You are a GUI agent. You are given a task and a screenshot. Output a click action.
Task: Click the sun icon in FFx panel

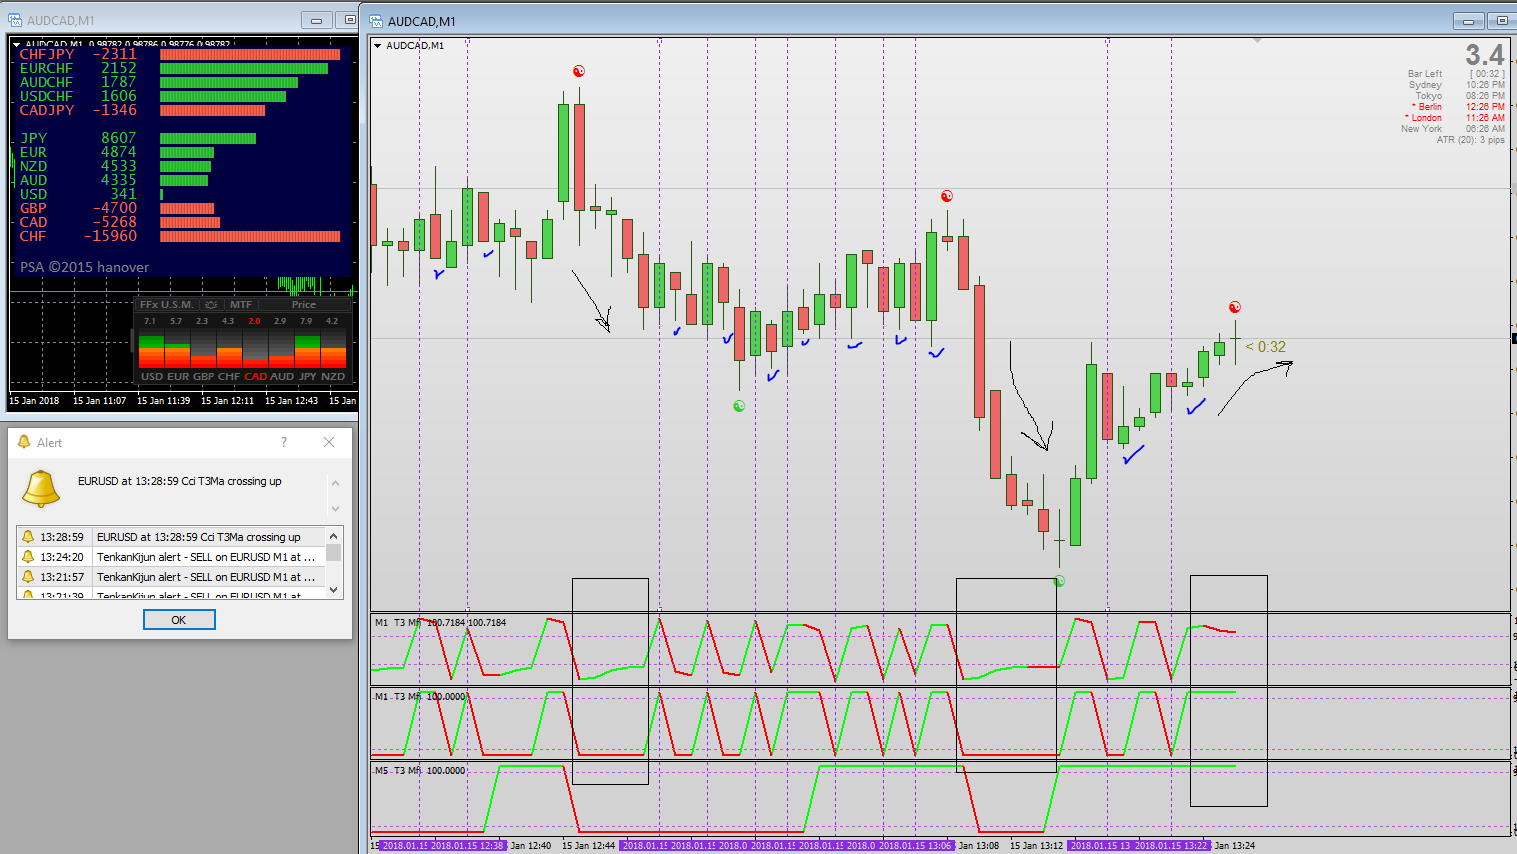coord(211,305)
